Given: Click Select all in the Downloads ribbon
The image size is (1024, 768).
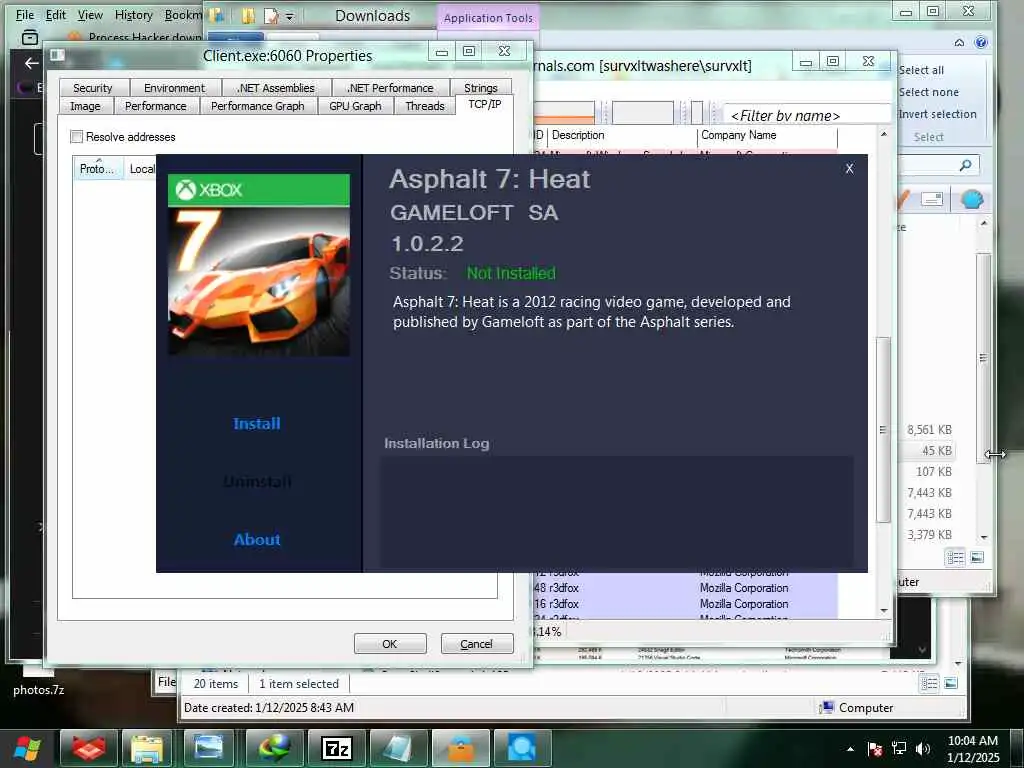Looking at the screenshot, I should point(921,70).
